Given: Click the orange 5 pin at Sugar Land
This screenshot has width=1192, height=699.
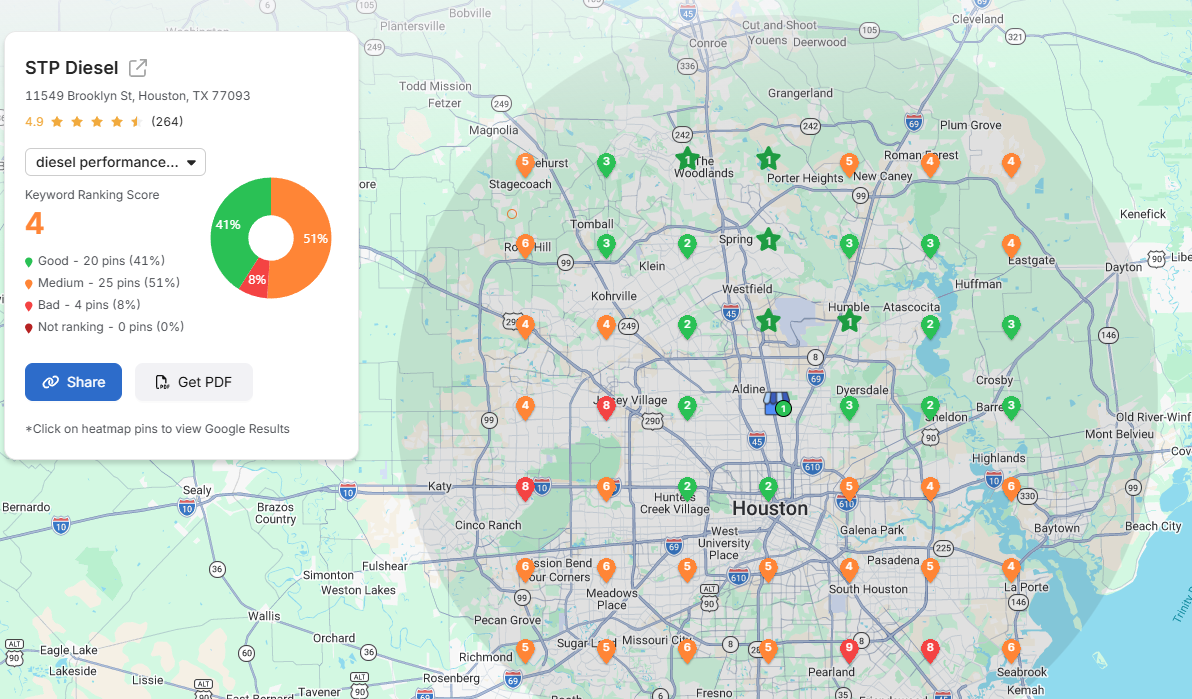Looking at the screenshot, I should [606, 650].
